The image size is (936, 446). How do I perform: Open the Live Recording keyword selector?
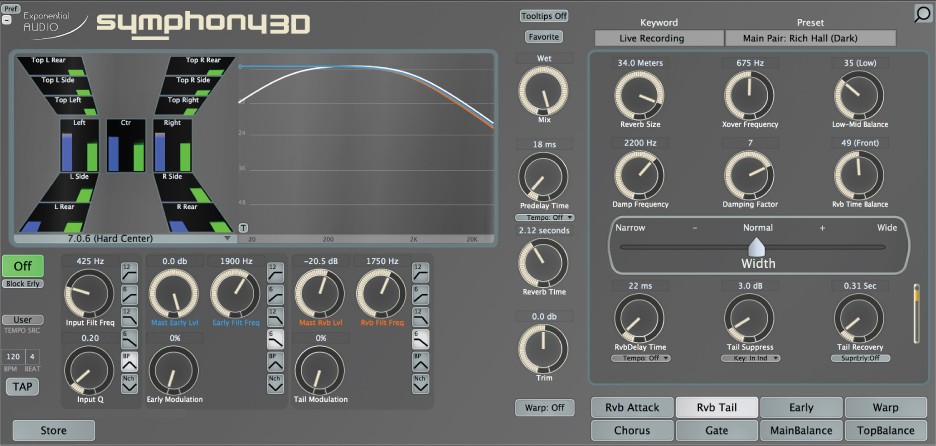tap(659, 38)
